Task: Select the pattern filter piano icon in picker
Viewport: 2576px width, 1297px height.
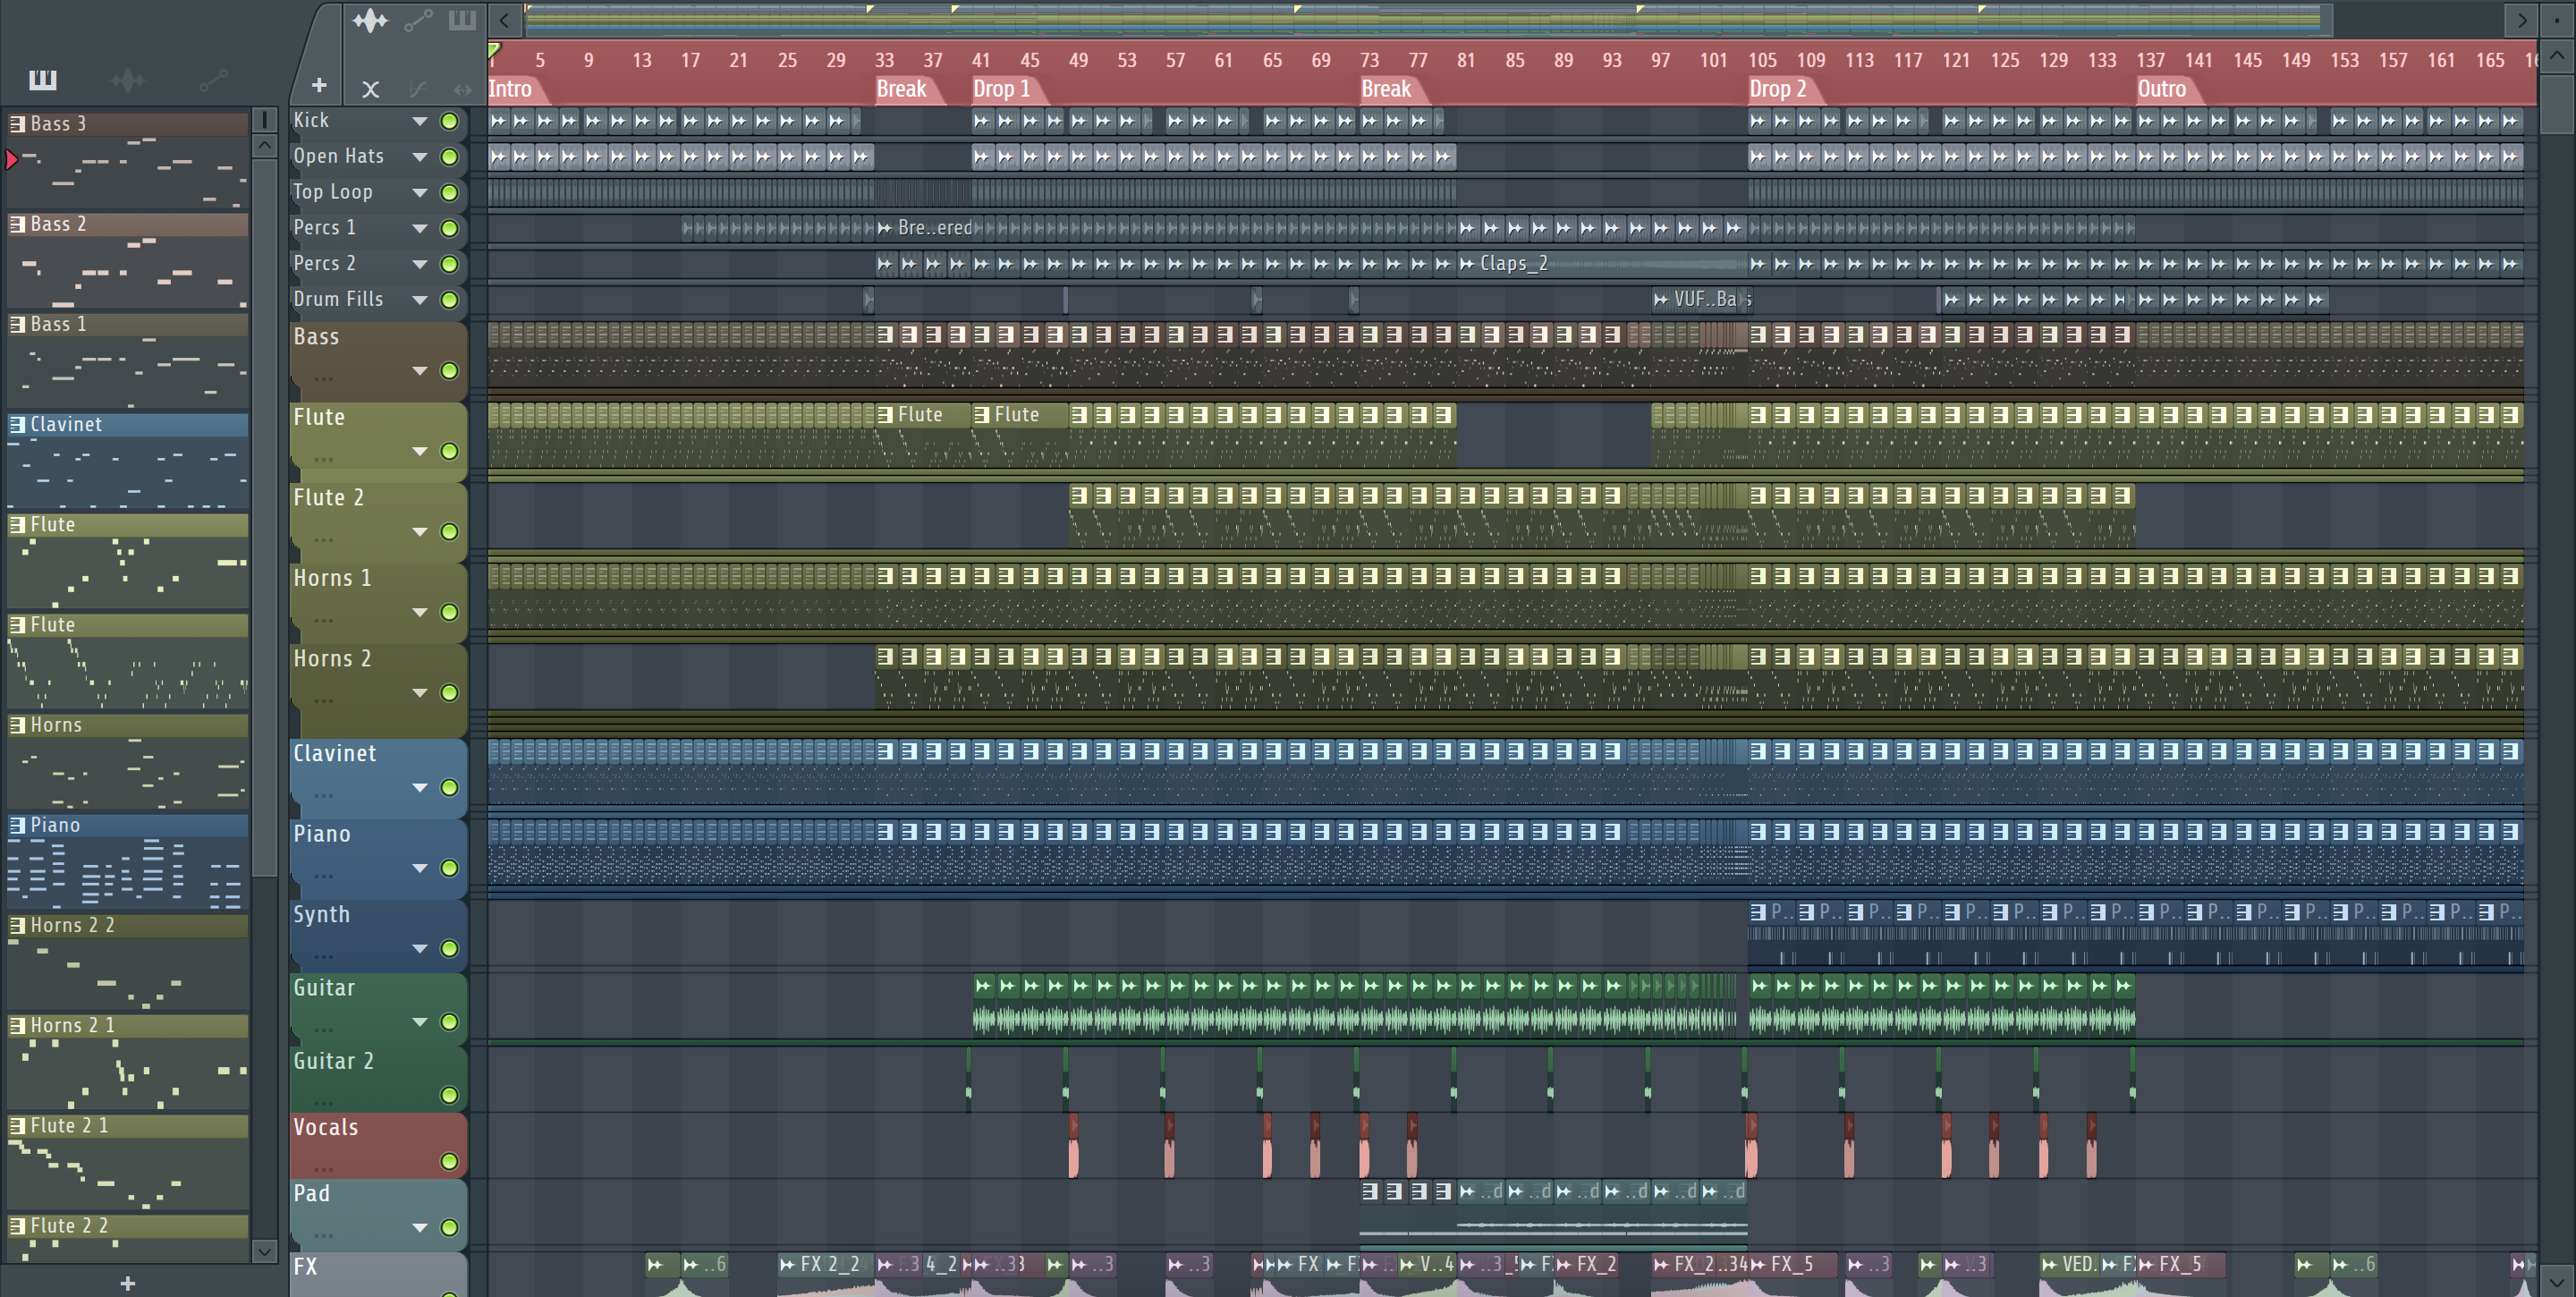Action: [x=43, y=80]
